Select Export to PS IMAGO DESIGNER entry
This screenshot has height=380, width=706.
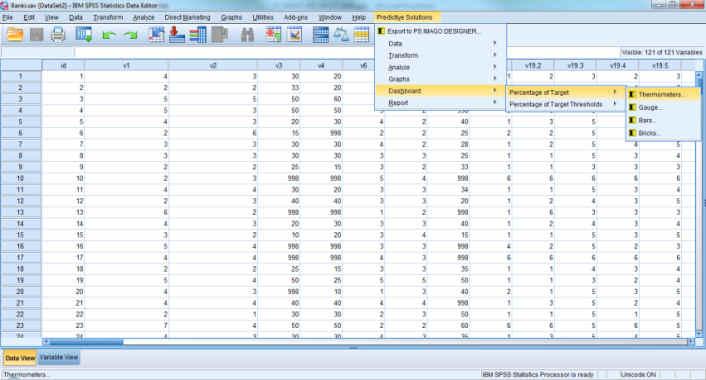pyautogui.click(x=440, y=31)
